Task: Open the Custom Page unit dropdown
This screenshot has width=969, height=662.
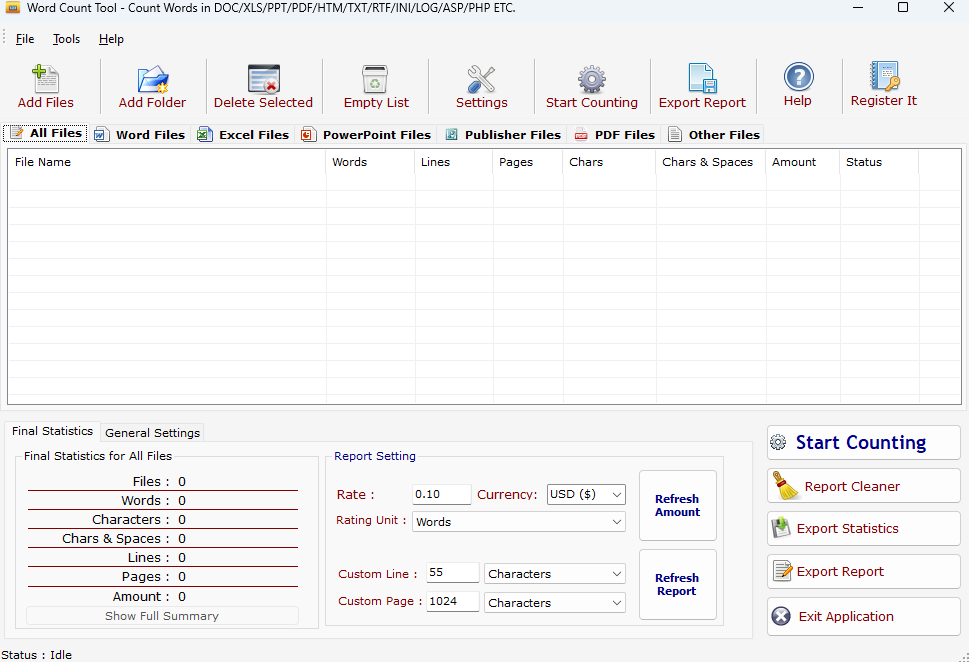Action: pyautogui.click(x=554, y=603)
